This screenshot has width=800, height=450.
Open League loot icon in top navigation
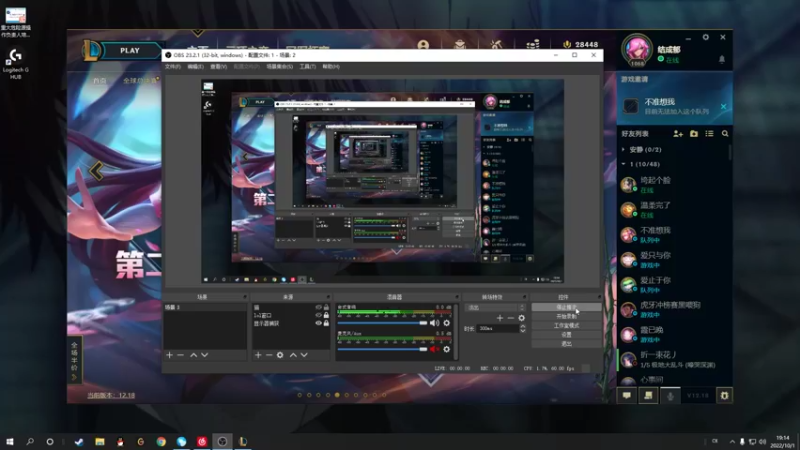pos(496,45)
